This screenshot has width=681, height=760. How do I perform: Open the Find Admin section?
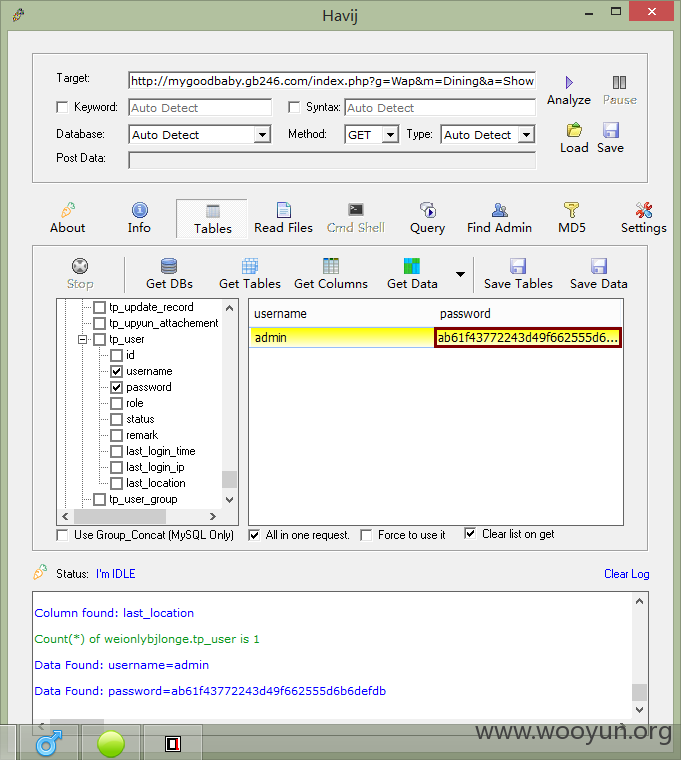point(499,218)
